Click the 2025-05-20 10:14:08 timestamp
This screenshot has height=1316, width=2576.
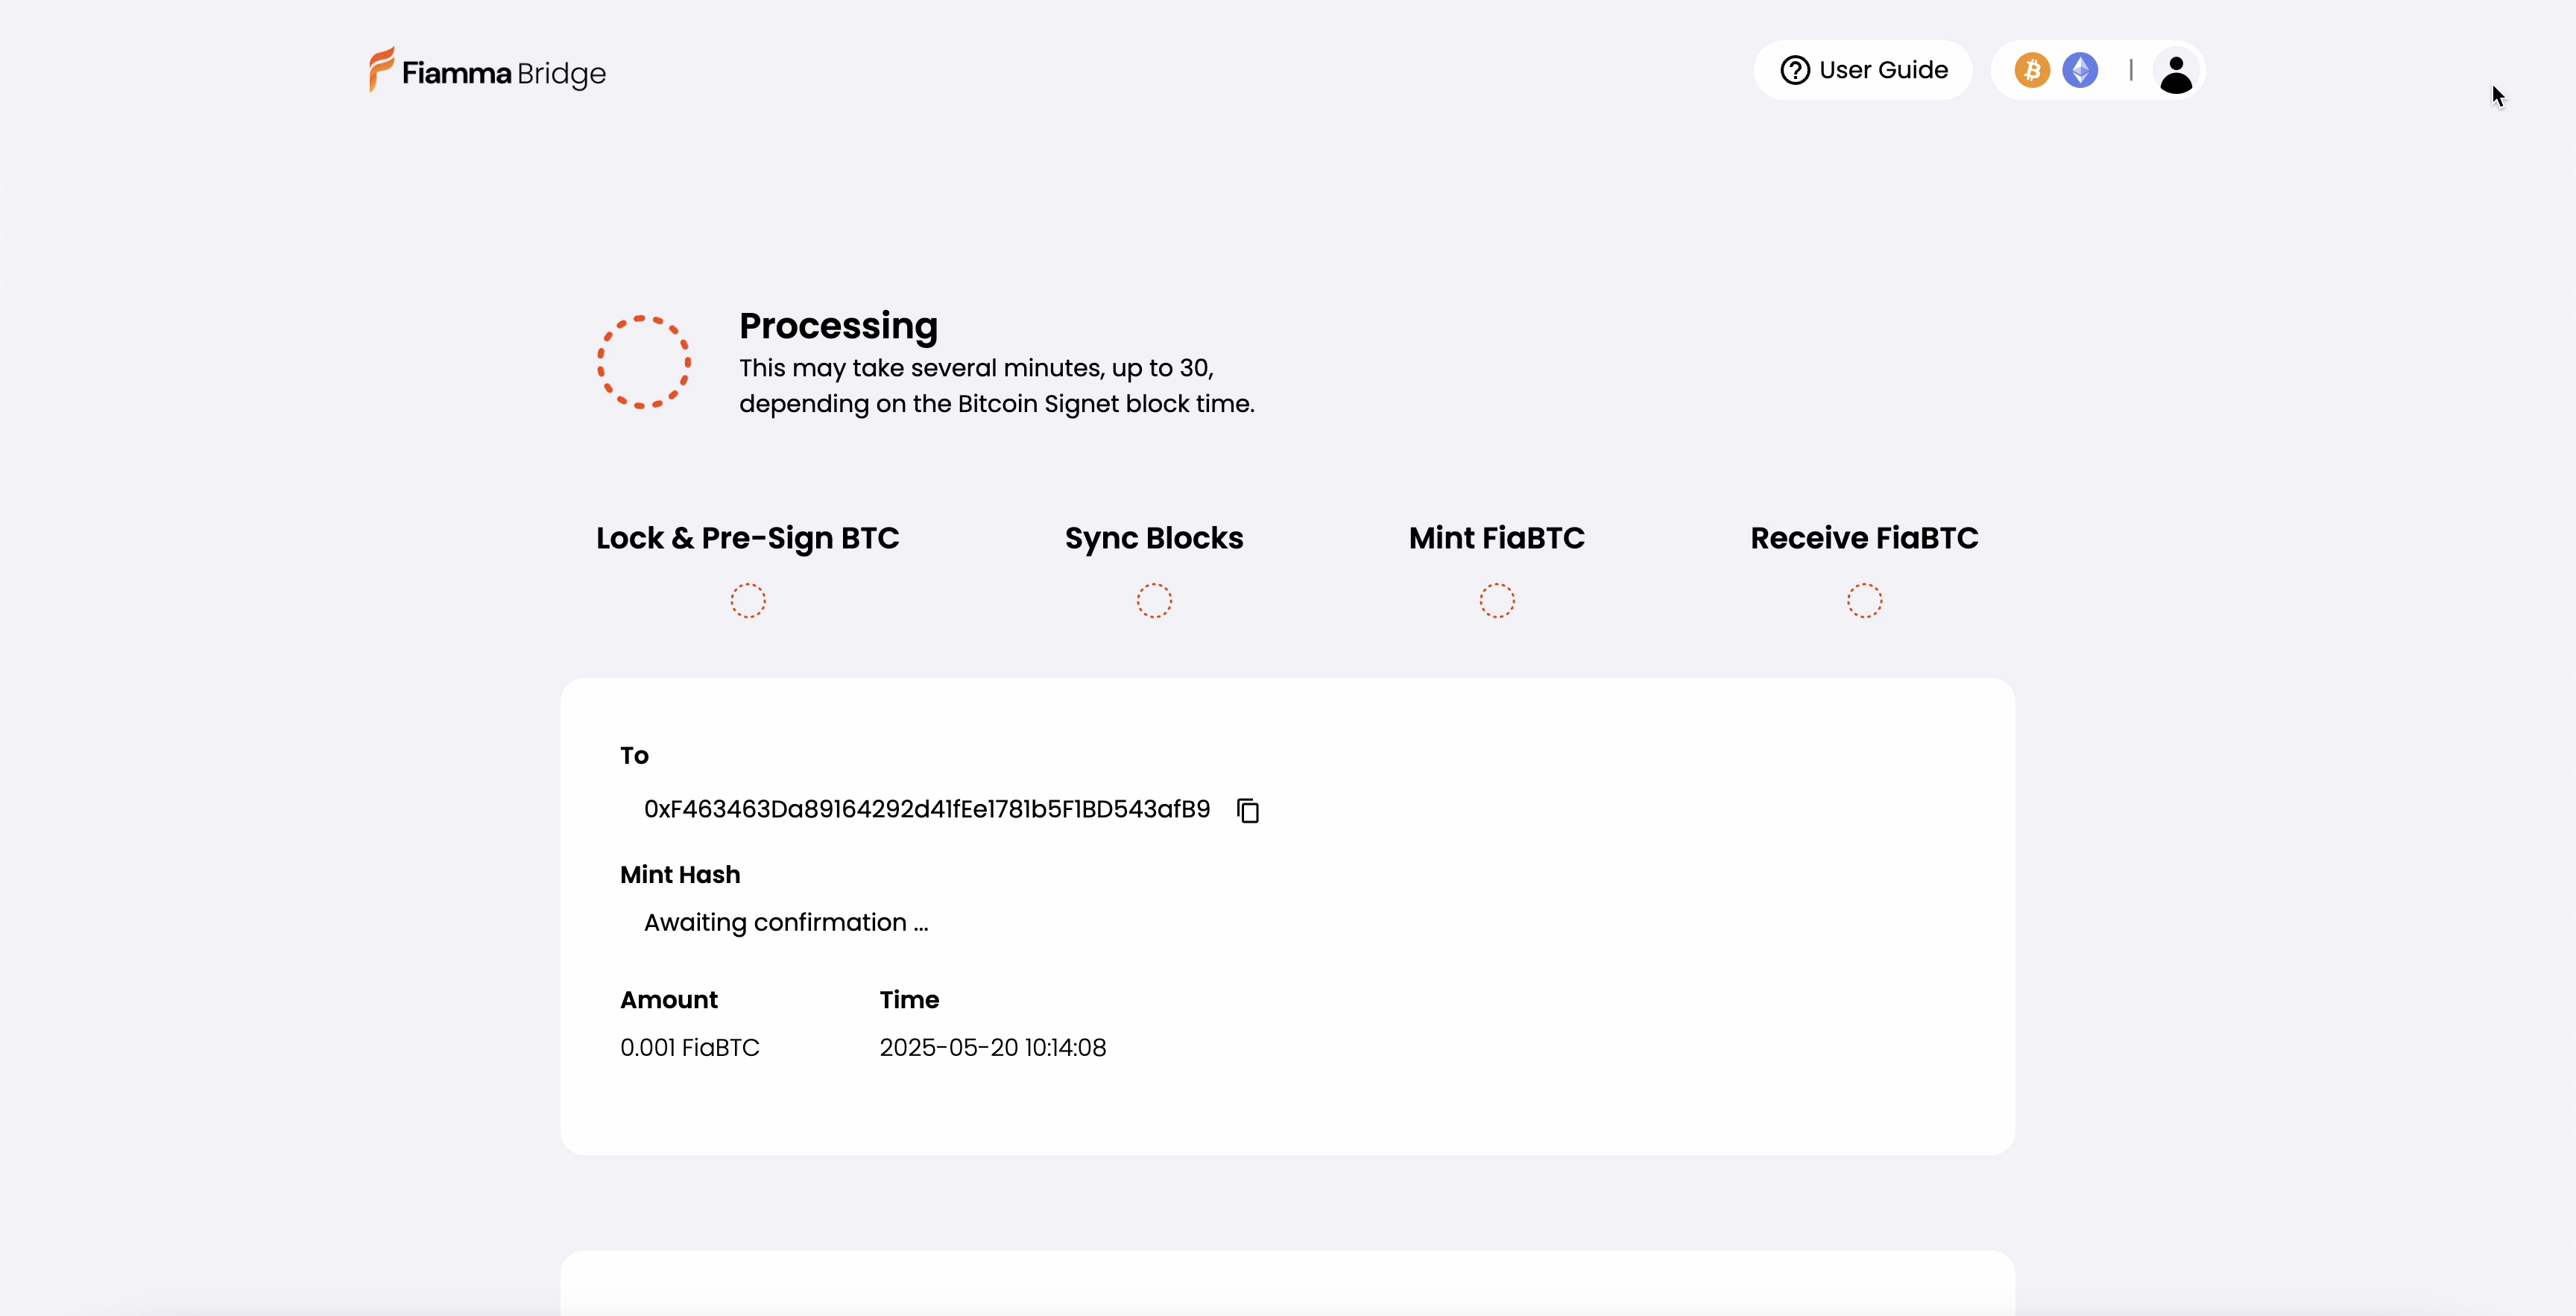[x=993, y=1047]
